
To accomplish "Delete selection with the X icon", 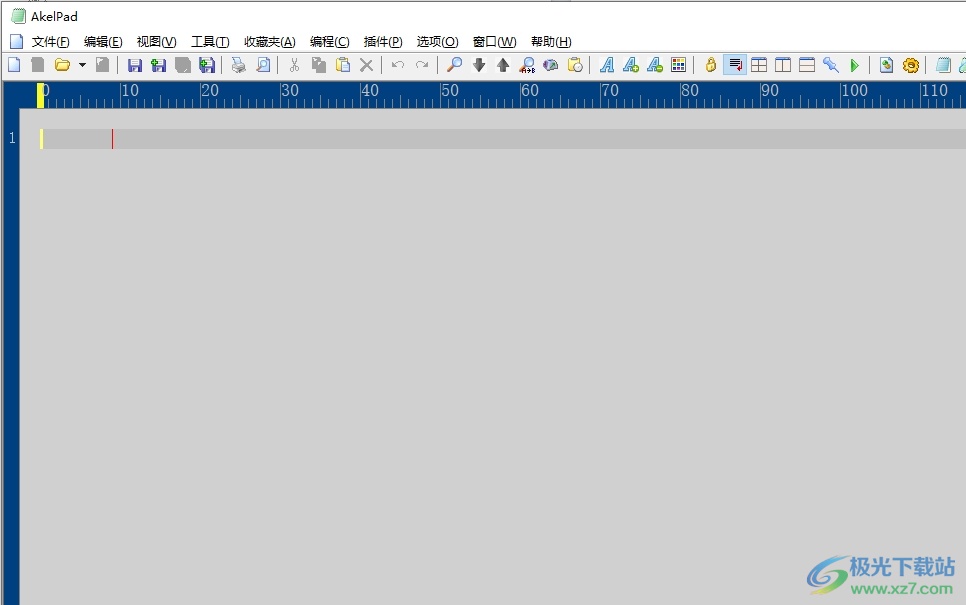I will pos(367,65).
